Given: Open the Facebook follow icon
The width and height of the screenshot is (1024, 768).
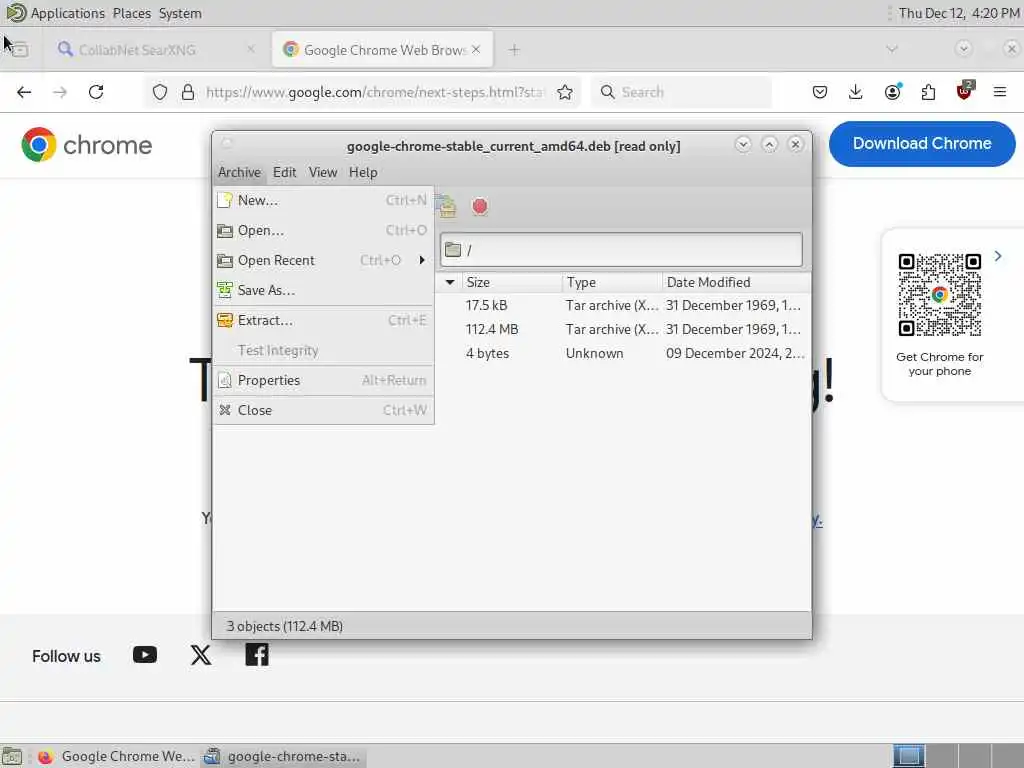Looking at the screenshot, I should (x=257, y=654).
